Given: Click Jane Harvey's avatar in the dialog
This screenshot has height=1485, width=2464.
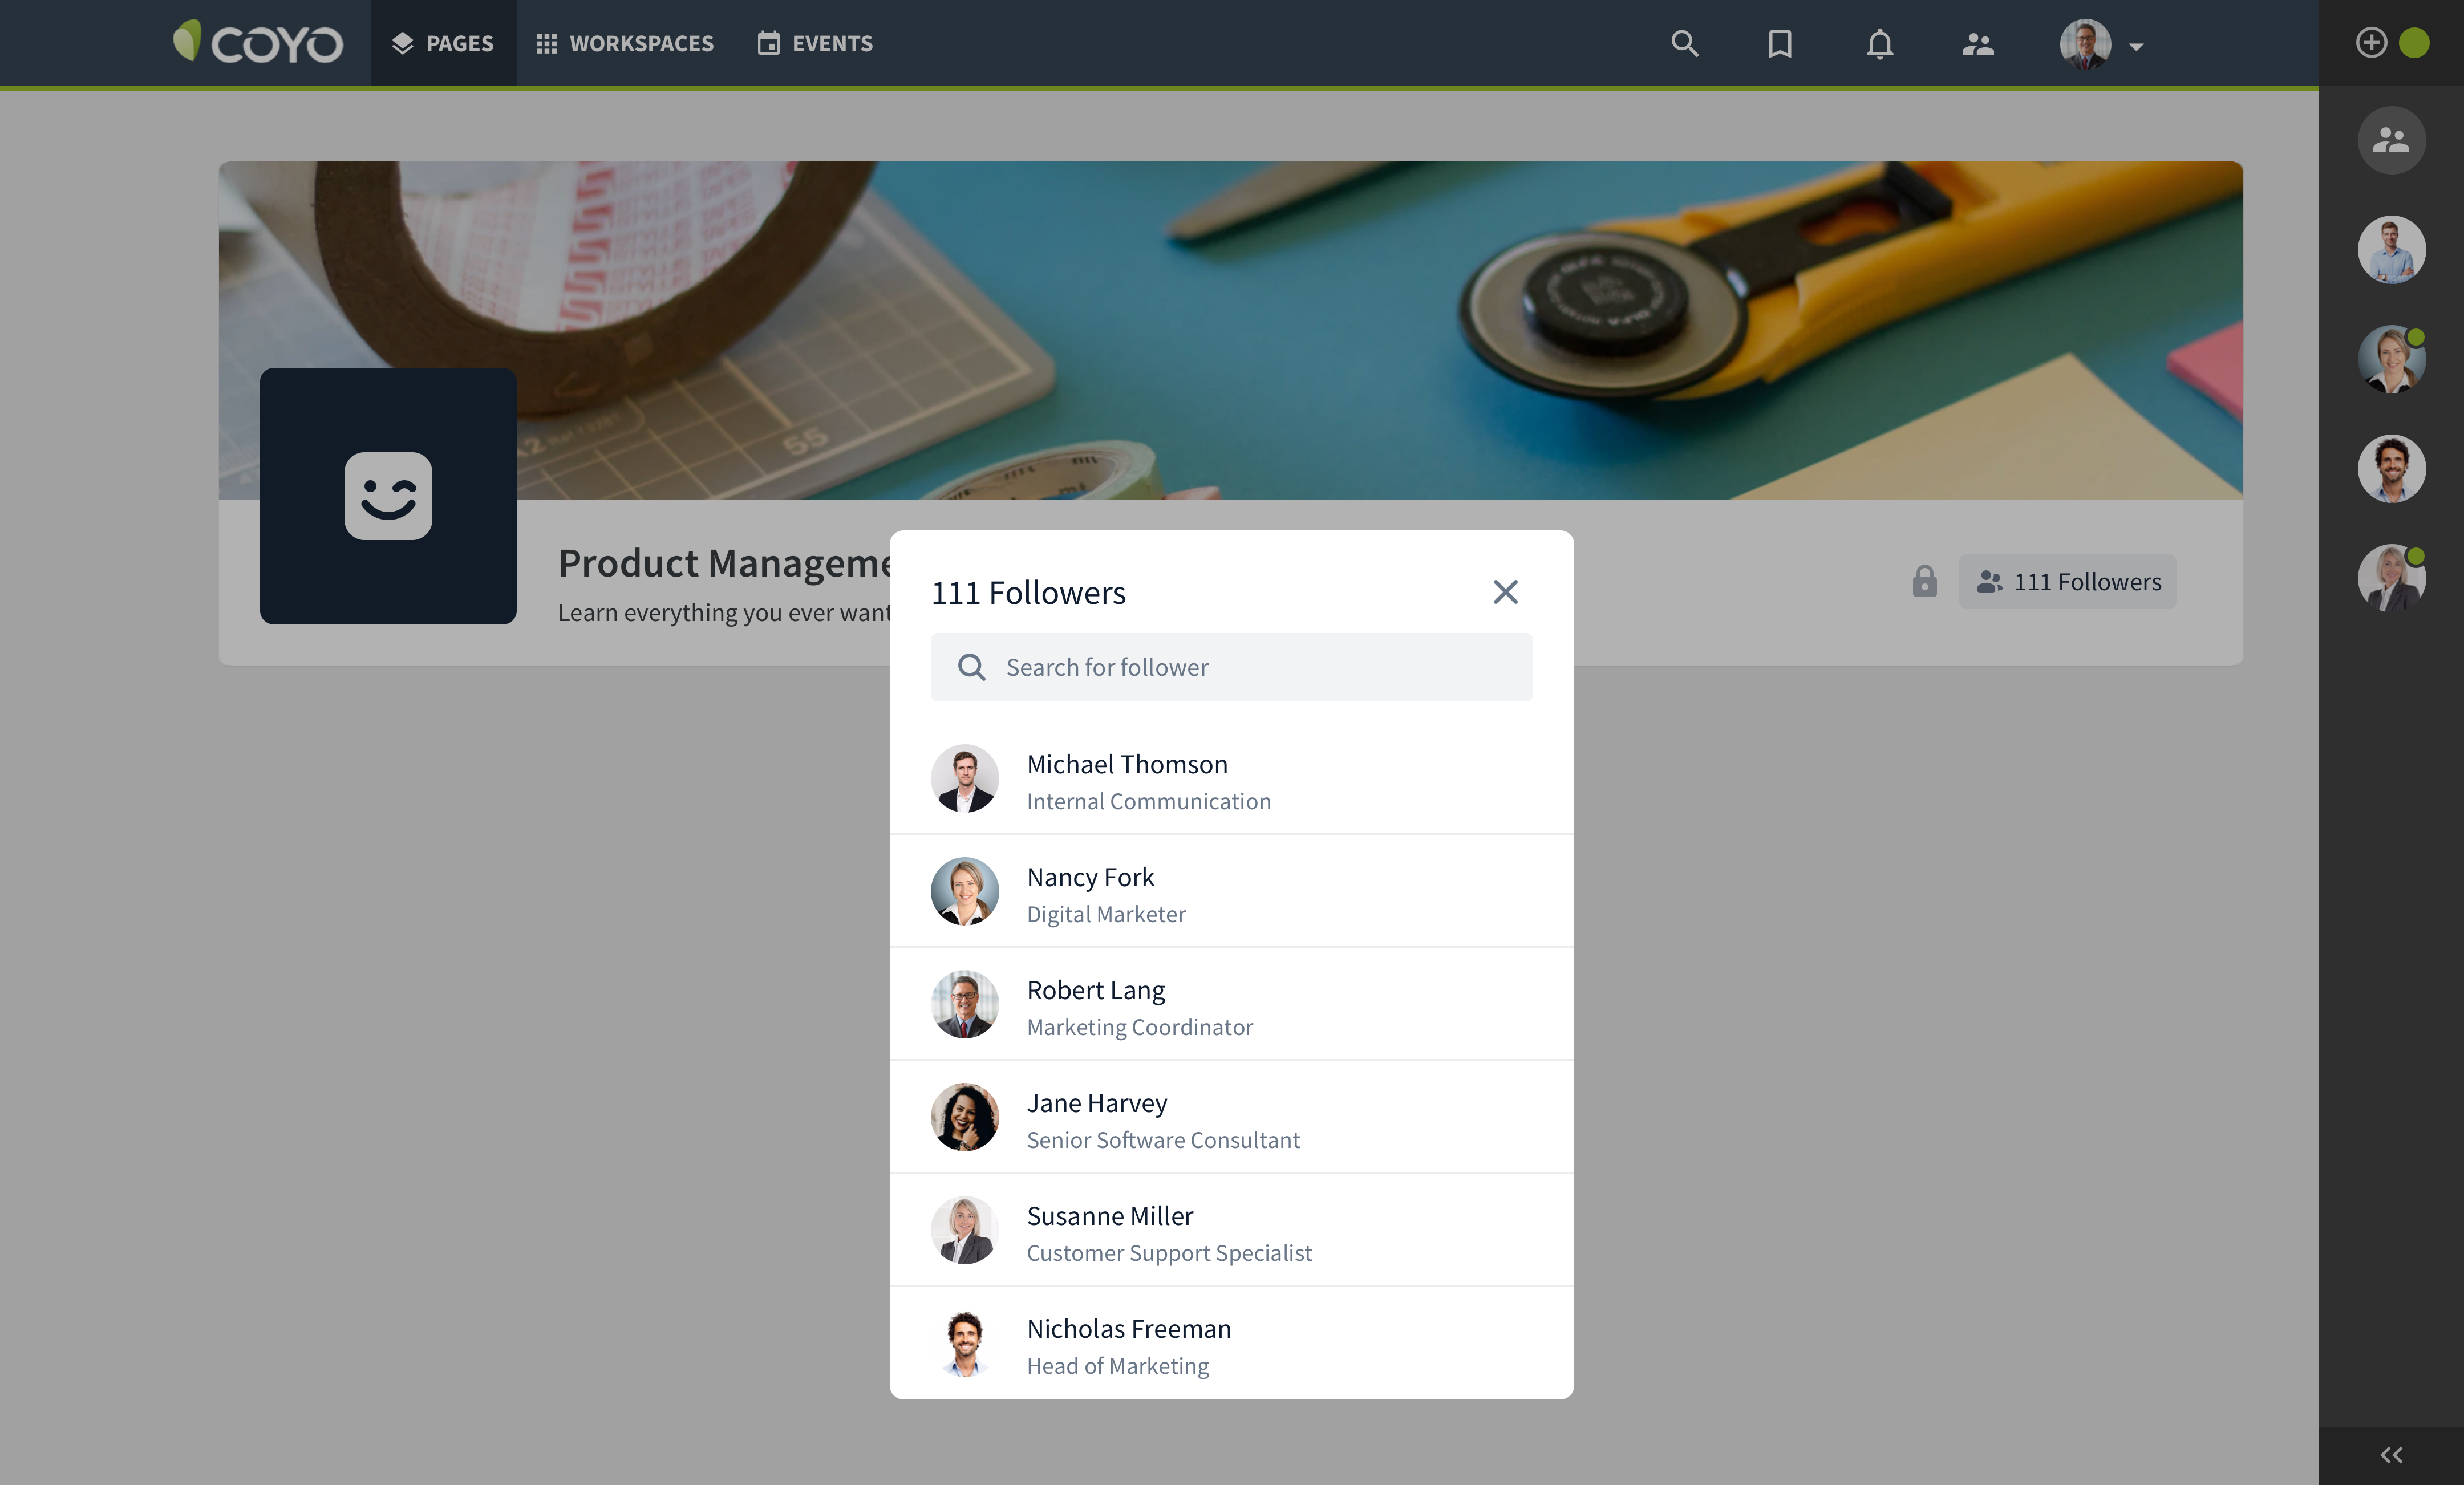Looking at the screenshot, I should (x=965, y=1118).
